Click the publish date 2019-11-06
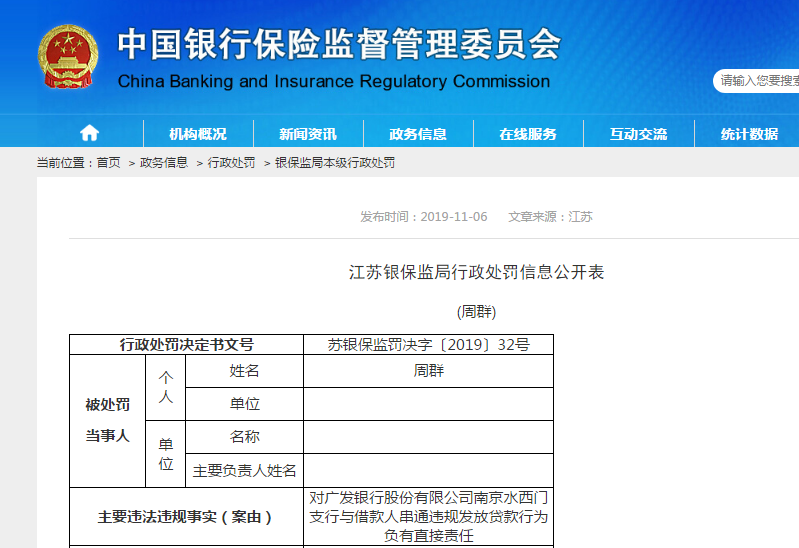This screenshot has height=548, width=799. [454, 217]
